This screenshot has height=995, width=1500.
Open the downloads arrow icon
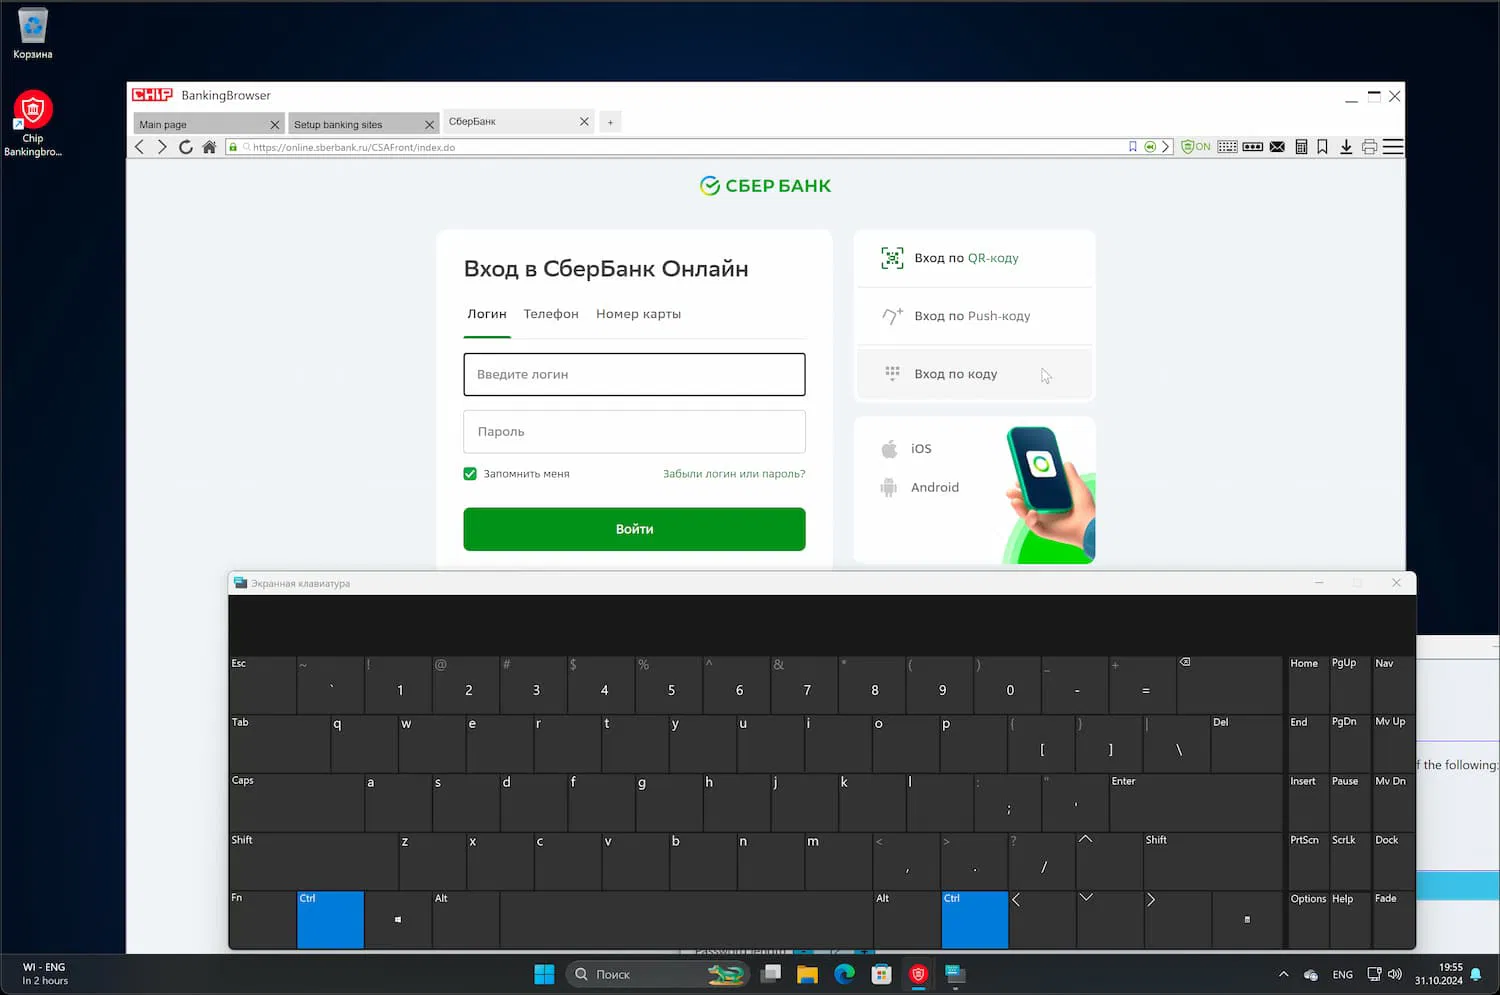(1346, 147)
